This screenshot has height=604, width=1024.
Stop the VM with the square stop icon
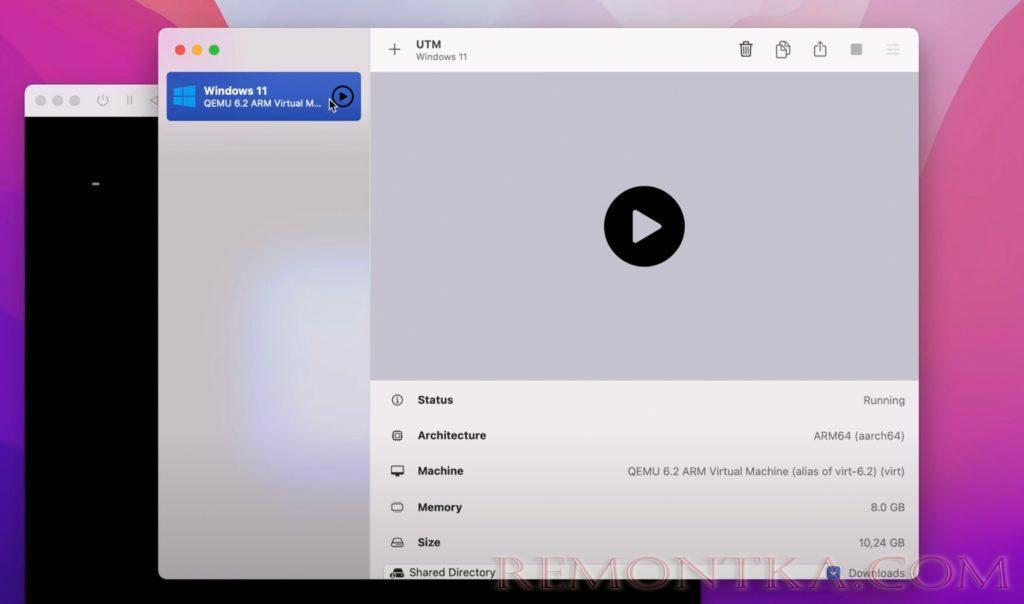[x=856, y=50]
